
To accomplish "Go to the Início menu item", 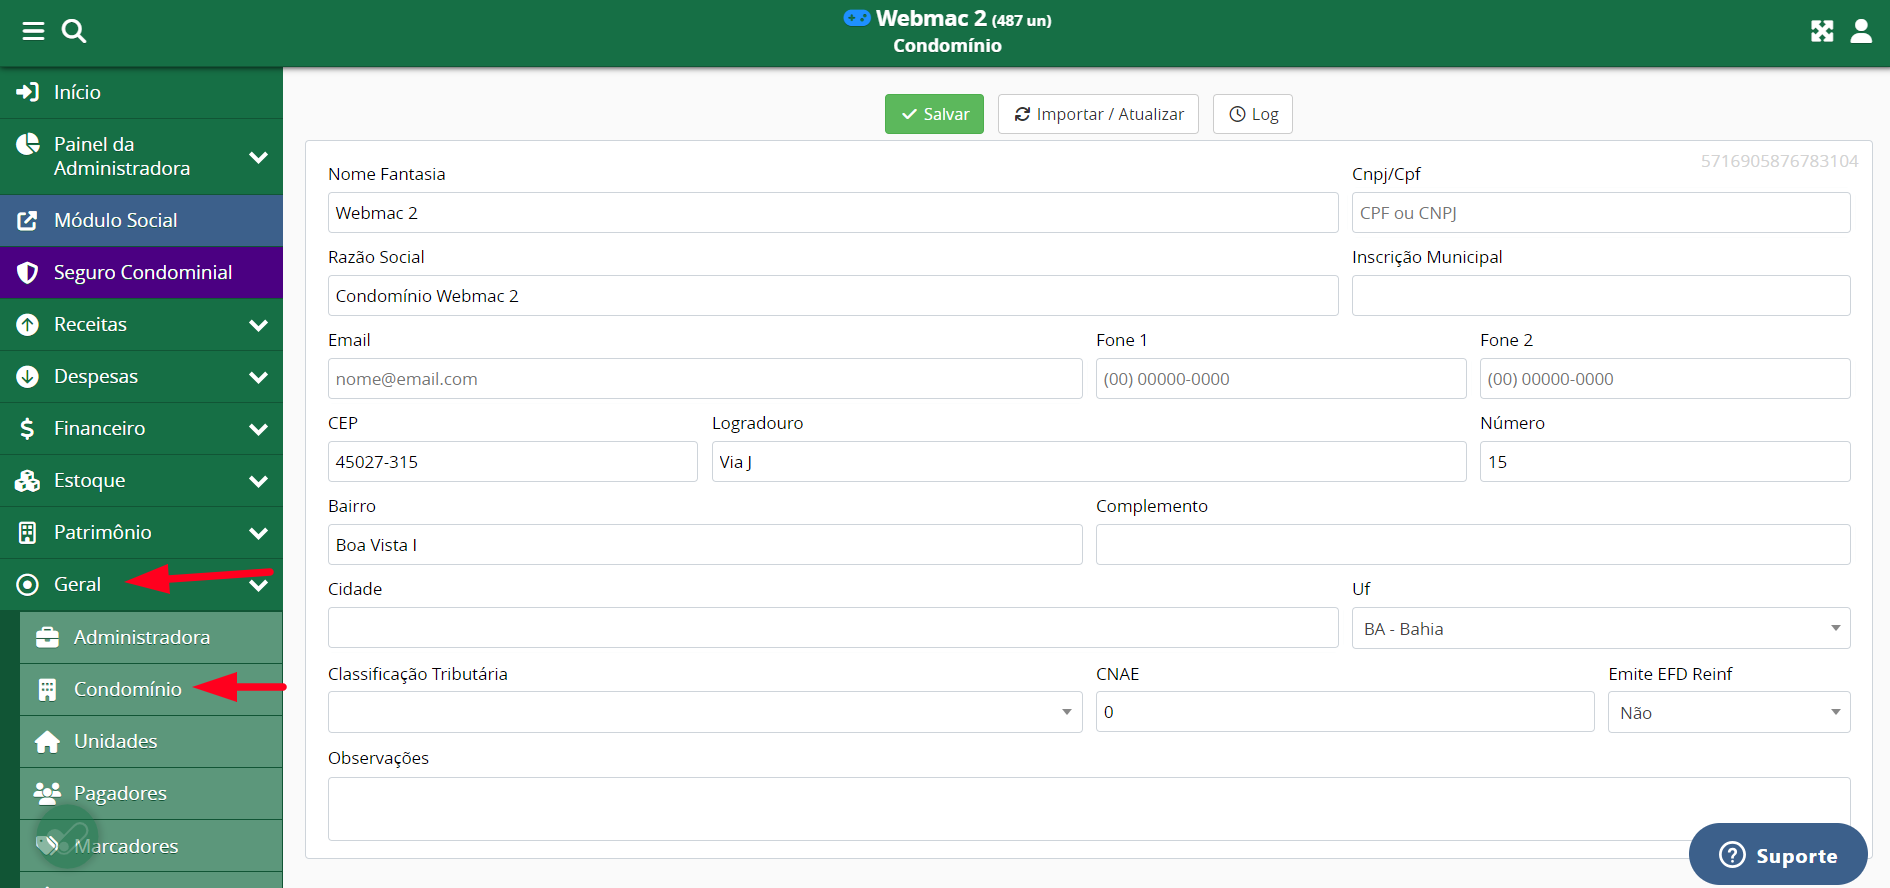I will 77,92.
